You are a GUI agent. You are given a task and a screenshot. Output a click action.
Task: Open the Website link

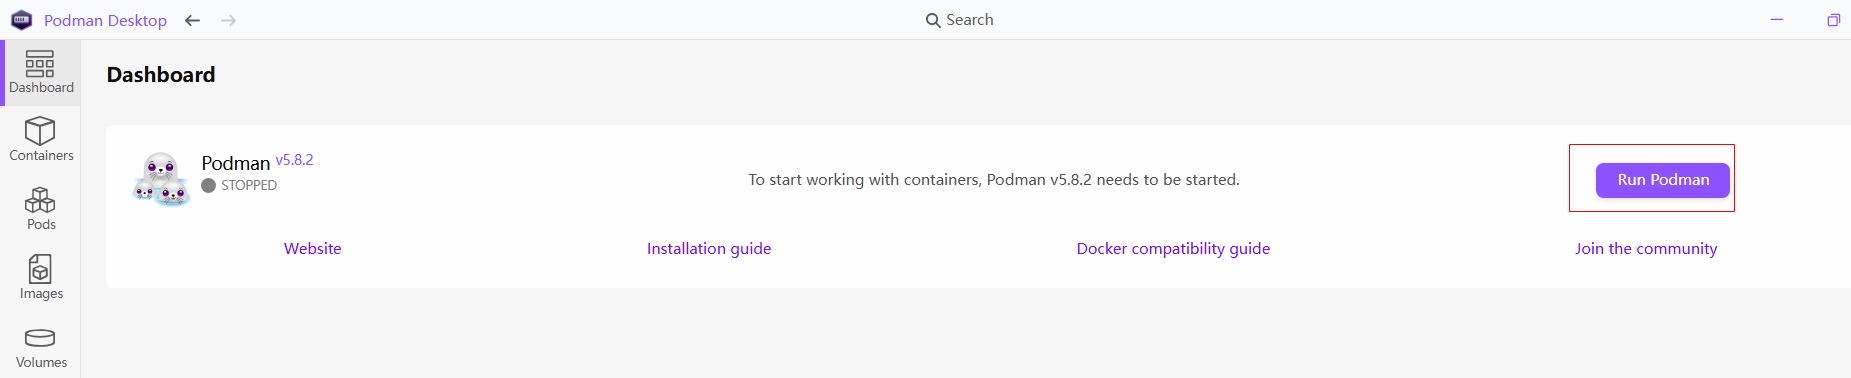click(313, 248)
